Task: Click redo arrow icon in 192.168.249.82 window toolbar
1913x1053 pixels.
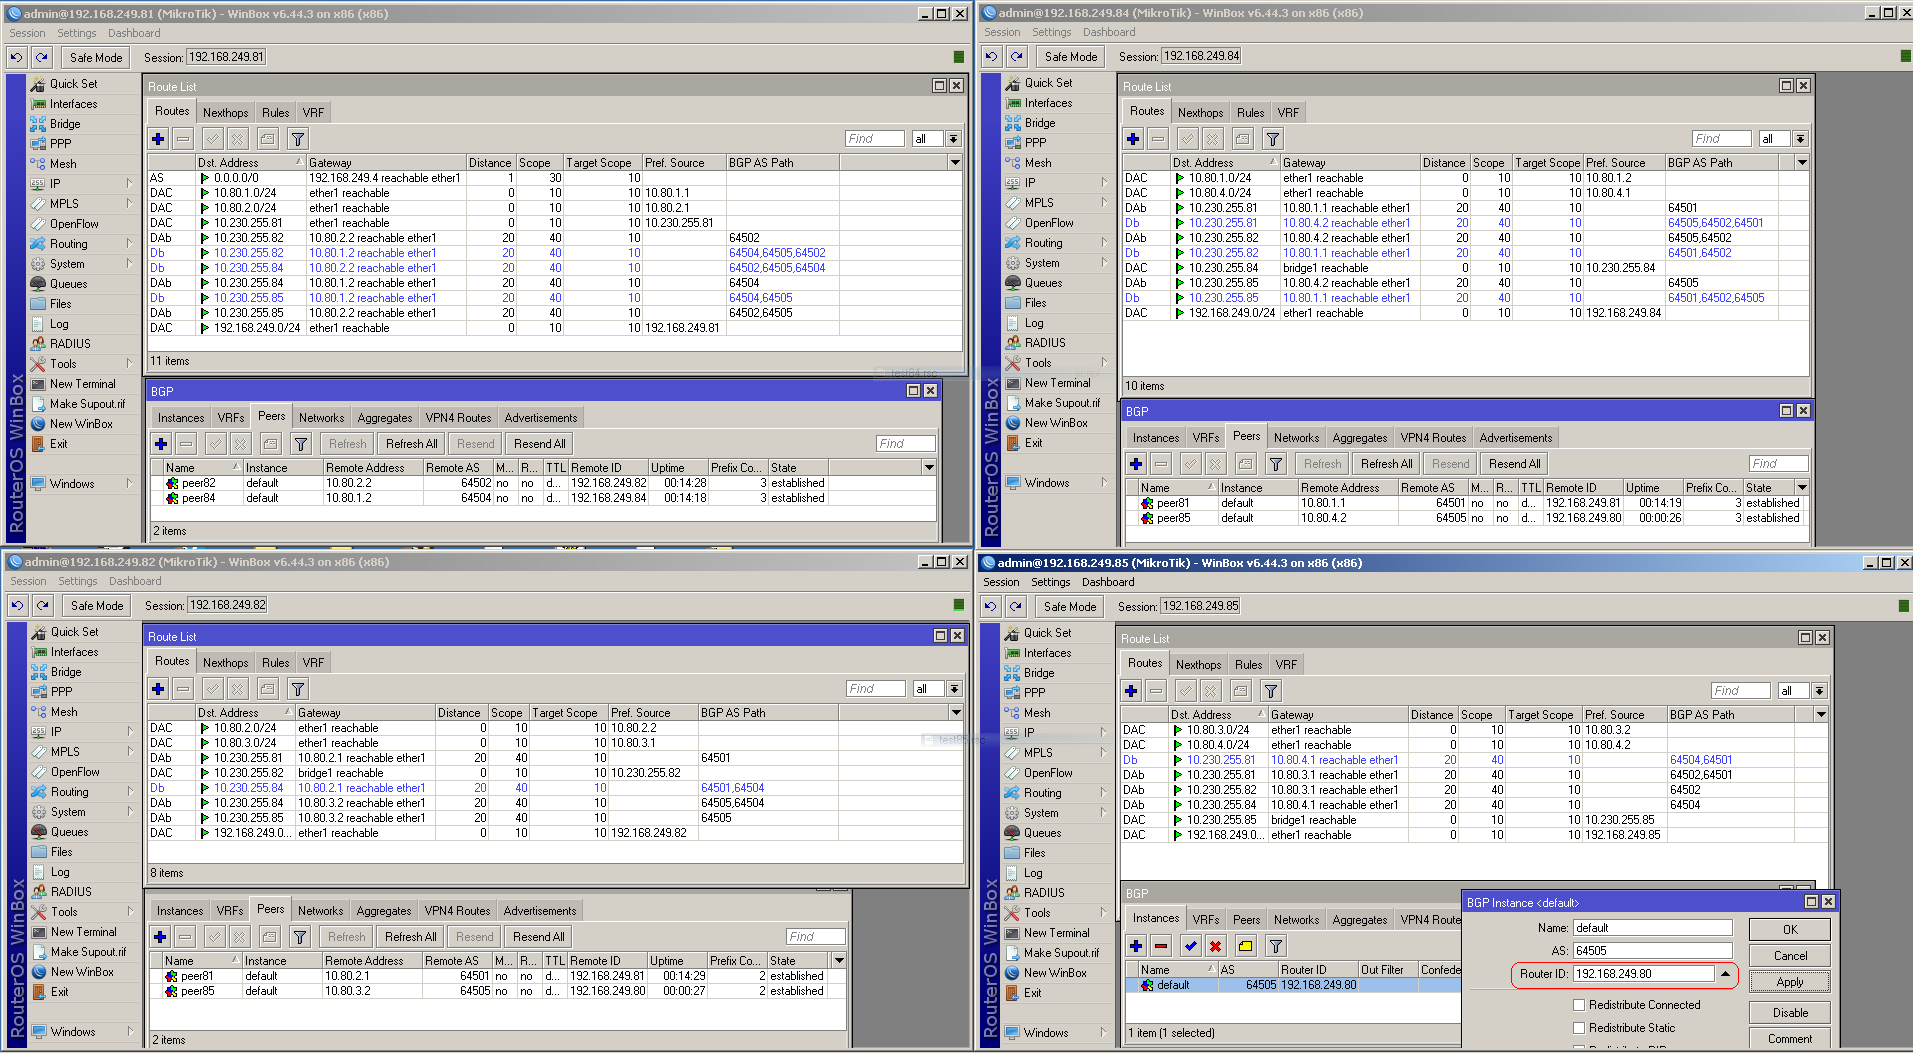Action: point(43,605)
